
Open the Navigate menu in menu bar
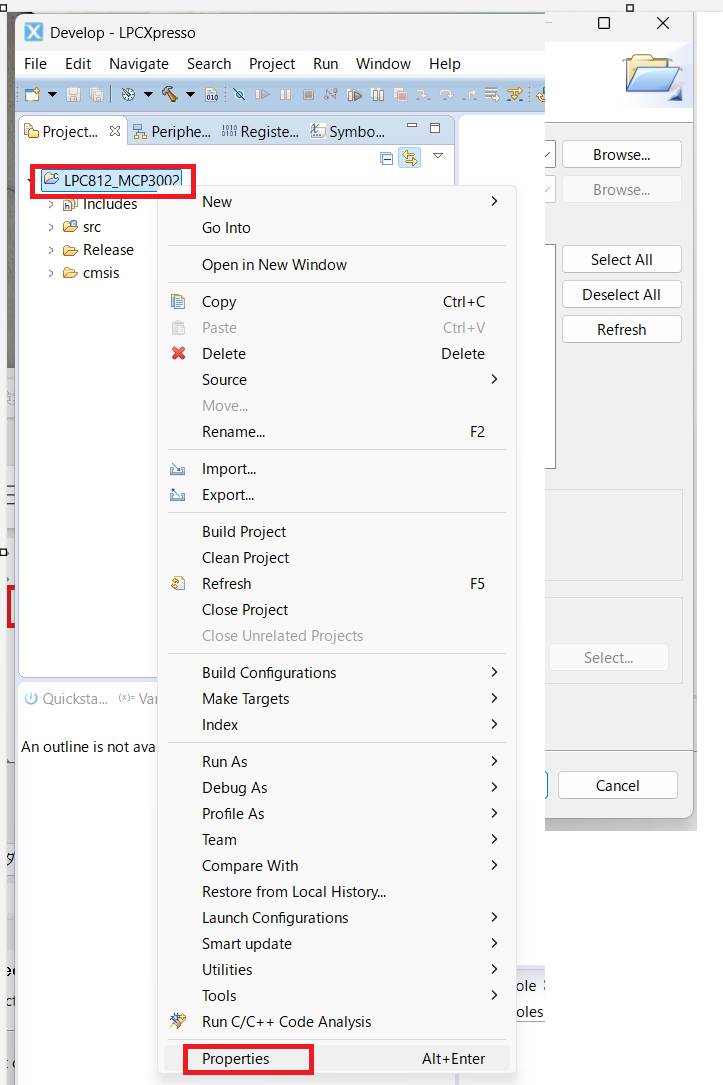click(139, 63)
